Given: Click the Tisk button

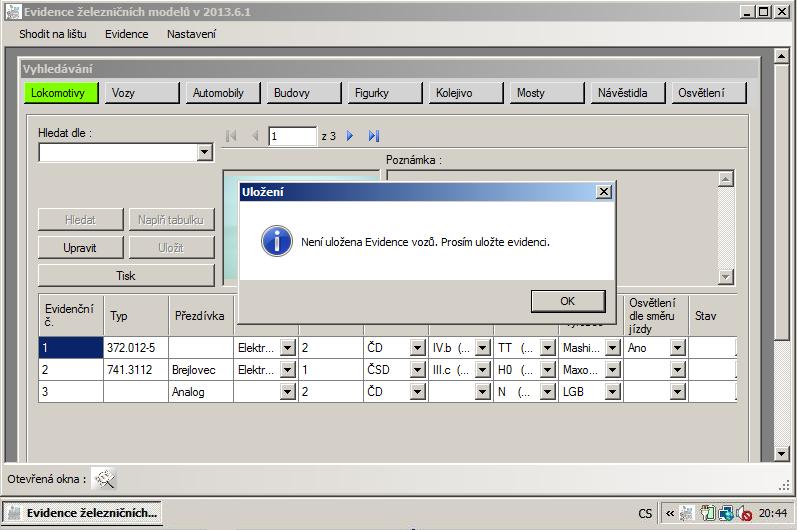Looking at the screenshot, I should tap(126, 275).
